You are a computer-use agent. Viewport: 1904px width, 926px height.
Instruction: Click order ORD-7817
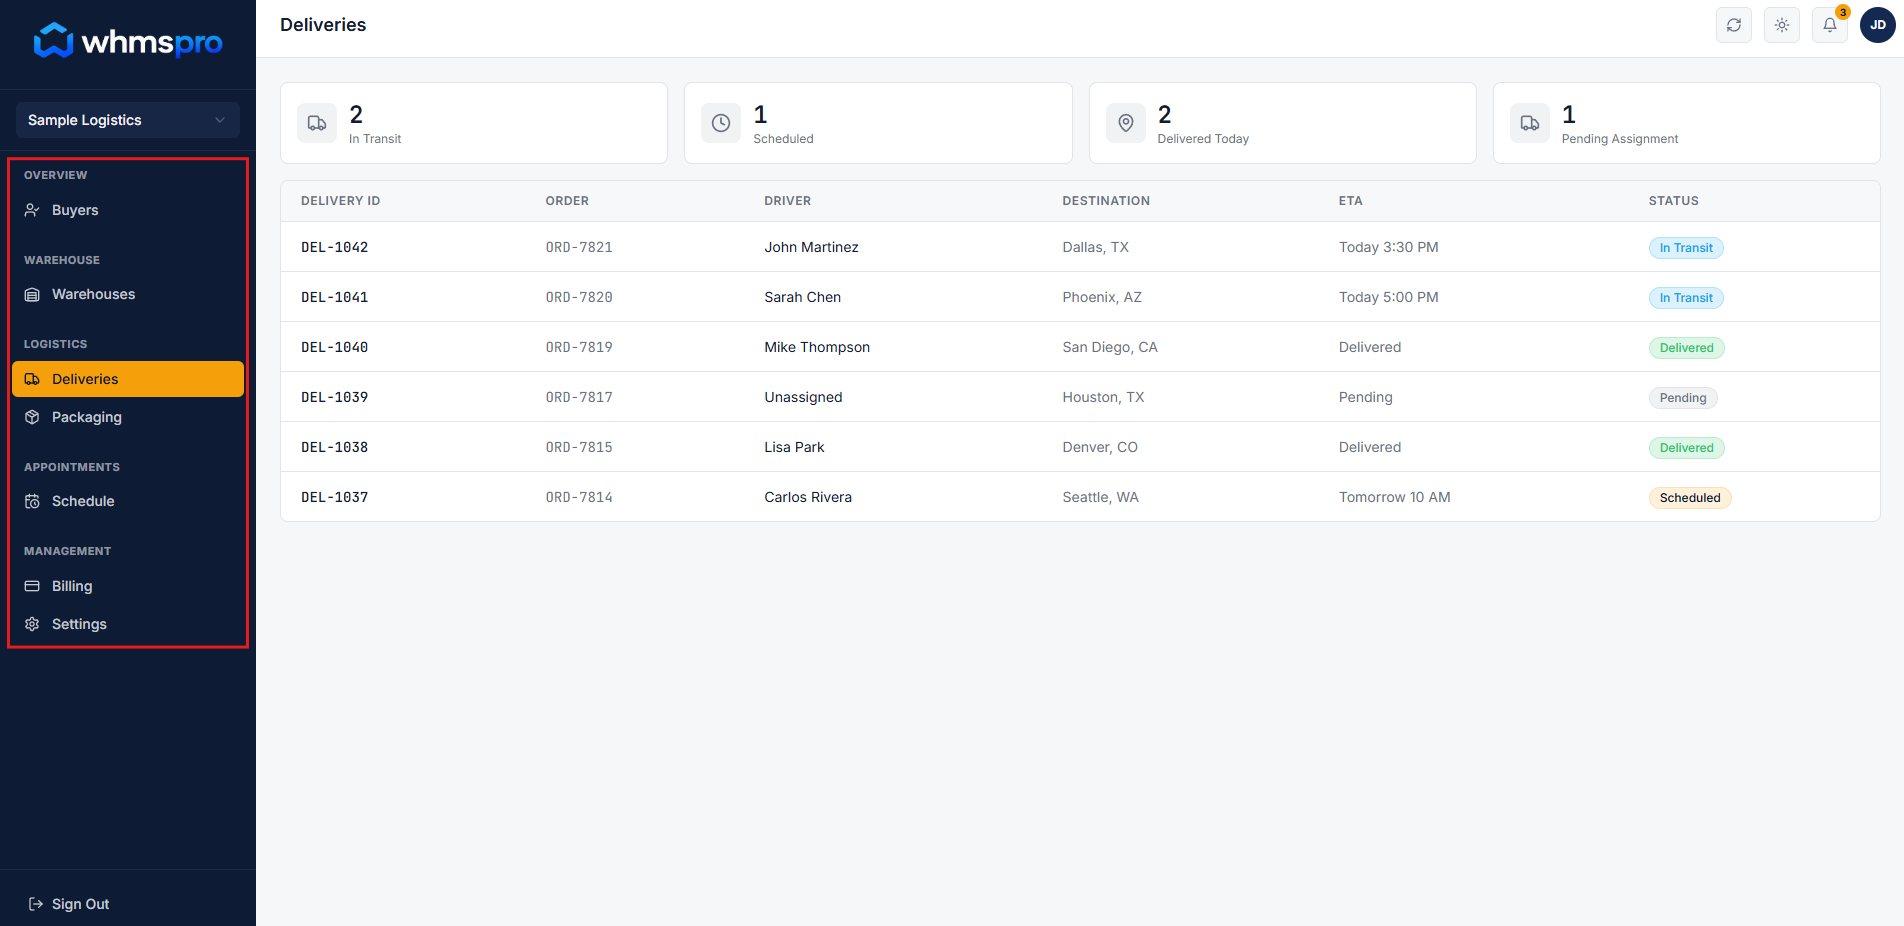pos(579,397)
